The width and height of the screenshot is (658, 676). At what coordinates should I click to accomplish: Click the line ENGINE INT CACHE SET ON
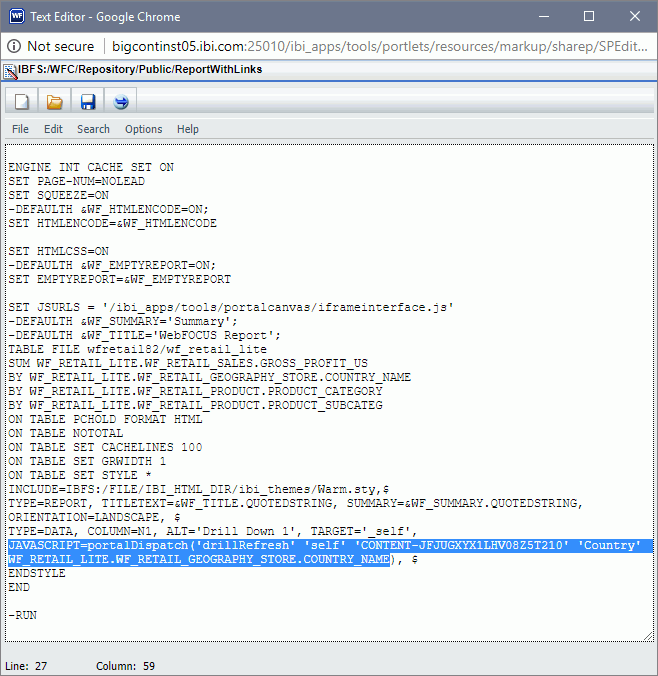pos(91,167)
